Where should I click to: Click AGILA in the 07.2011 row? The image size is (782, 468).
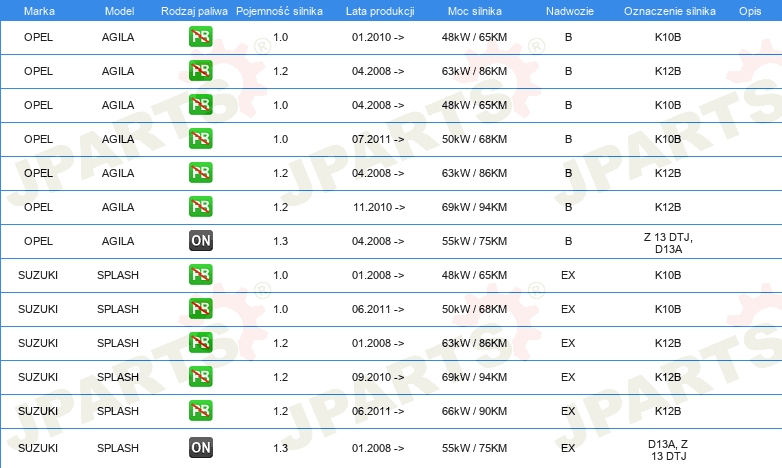click(118, 139)
